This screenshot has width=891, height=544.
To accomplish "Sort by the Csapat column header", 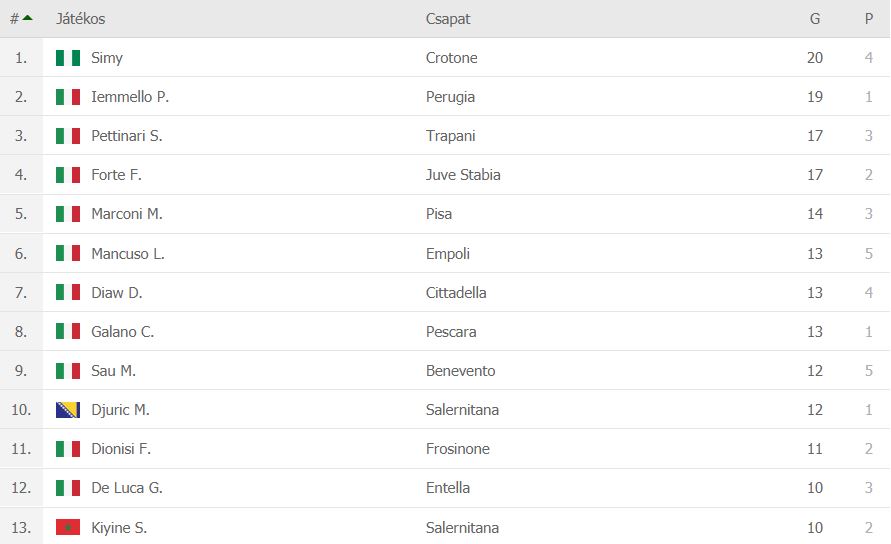I will tap(448, 19).
